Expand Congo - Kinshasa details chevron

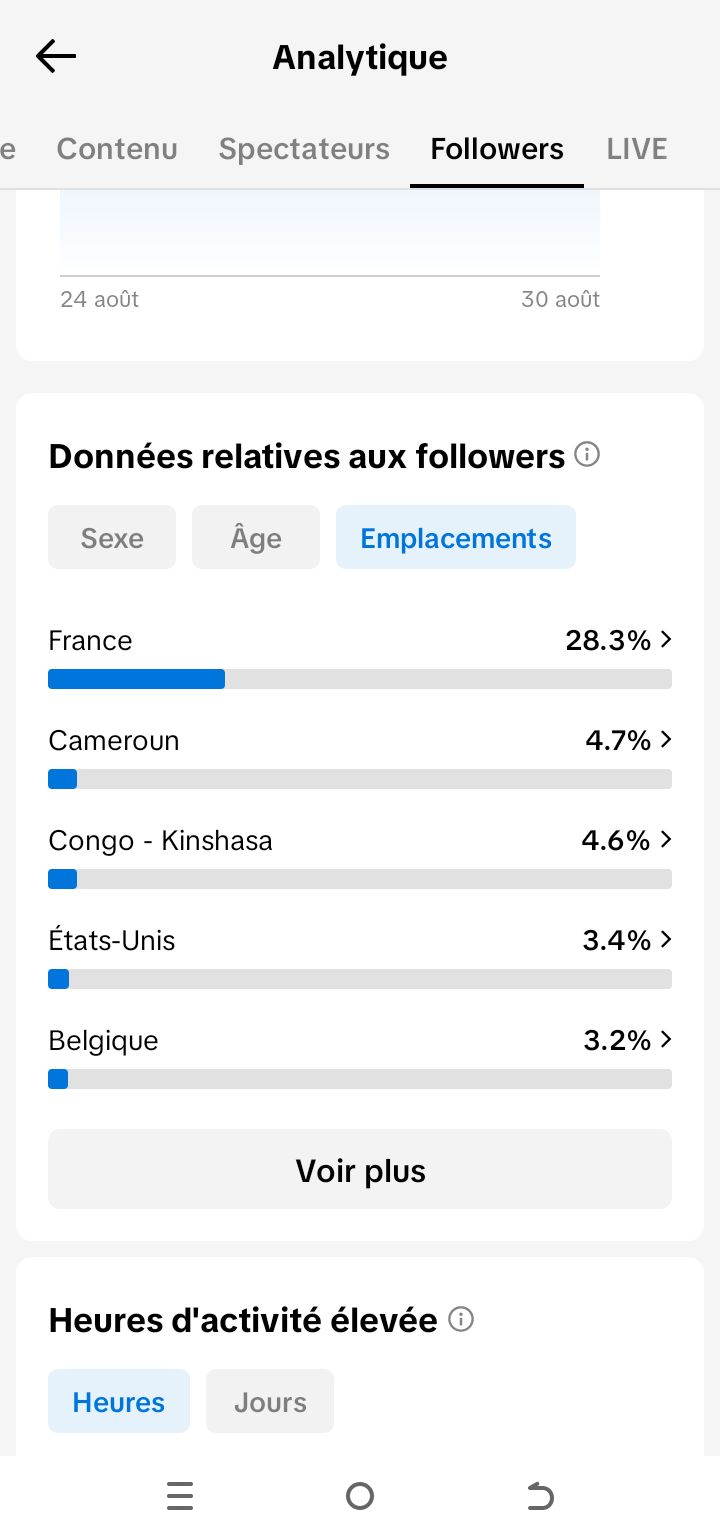coord(666,840)
